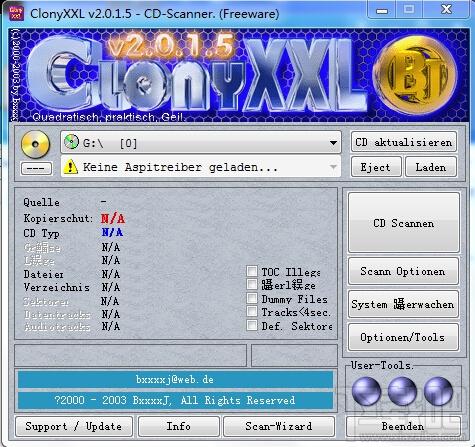Click the System überwachen button
Image resolution: width=475 pixels, height=447 pixels.
[x=403, y=304]
